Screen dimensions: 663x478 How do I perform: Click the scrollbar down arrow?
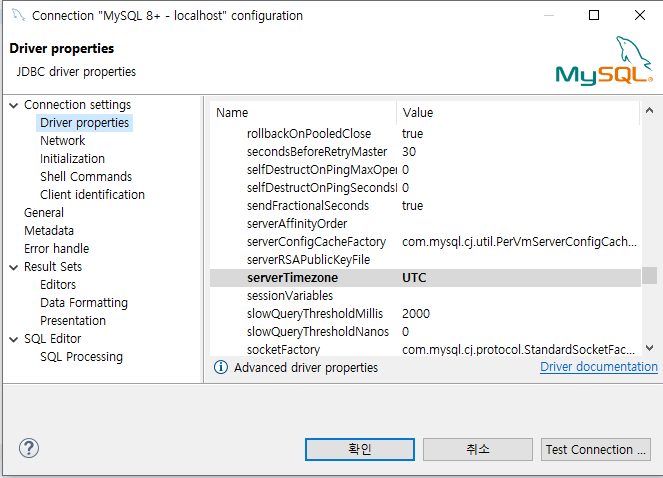tap(649, 348)
